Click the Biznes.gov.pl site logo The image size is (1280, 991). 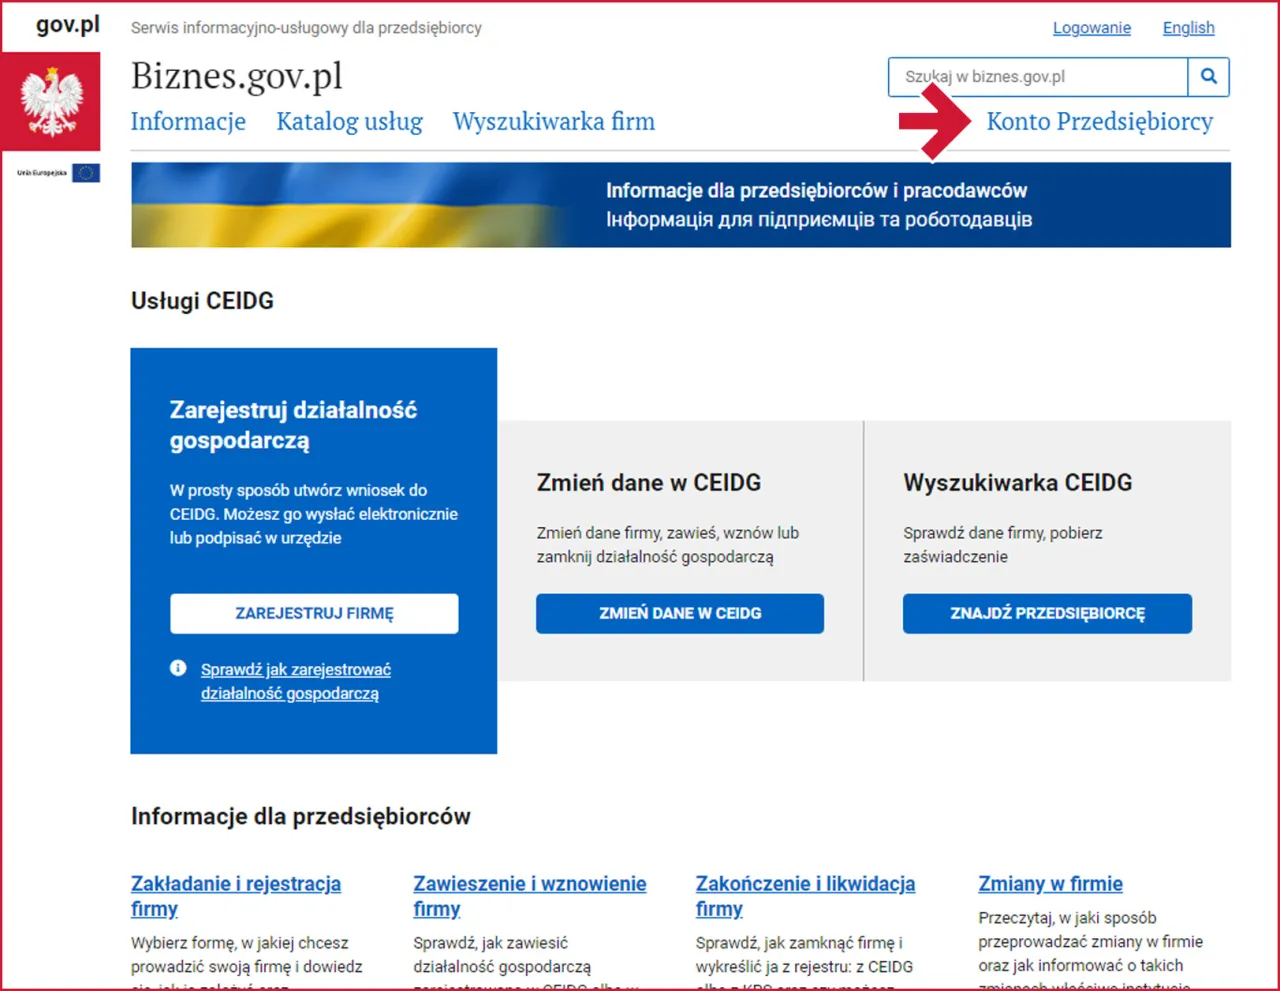click(x=236, y=74)
